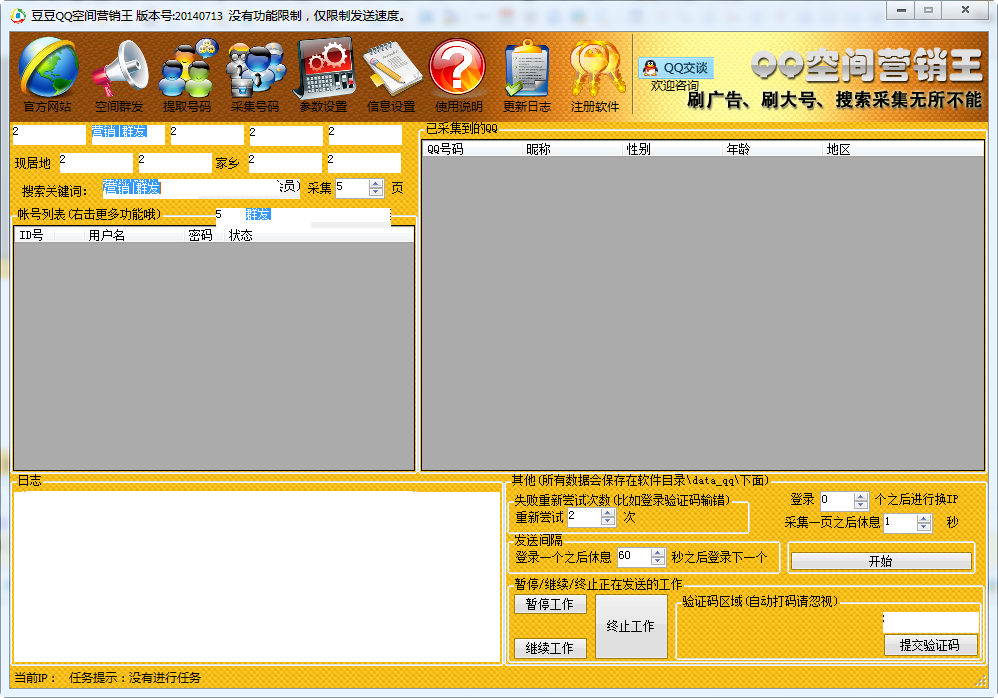Click the captcha input box above 提交验证码
Screen dimensions: 998x698
[x=931, y=623]
